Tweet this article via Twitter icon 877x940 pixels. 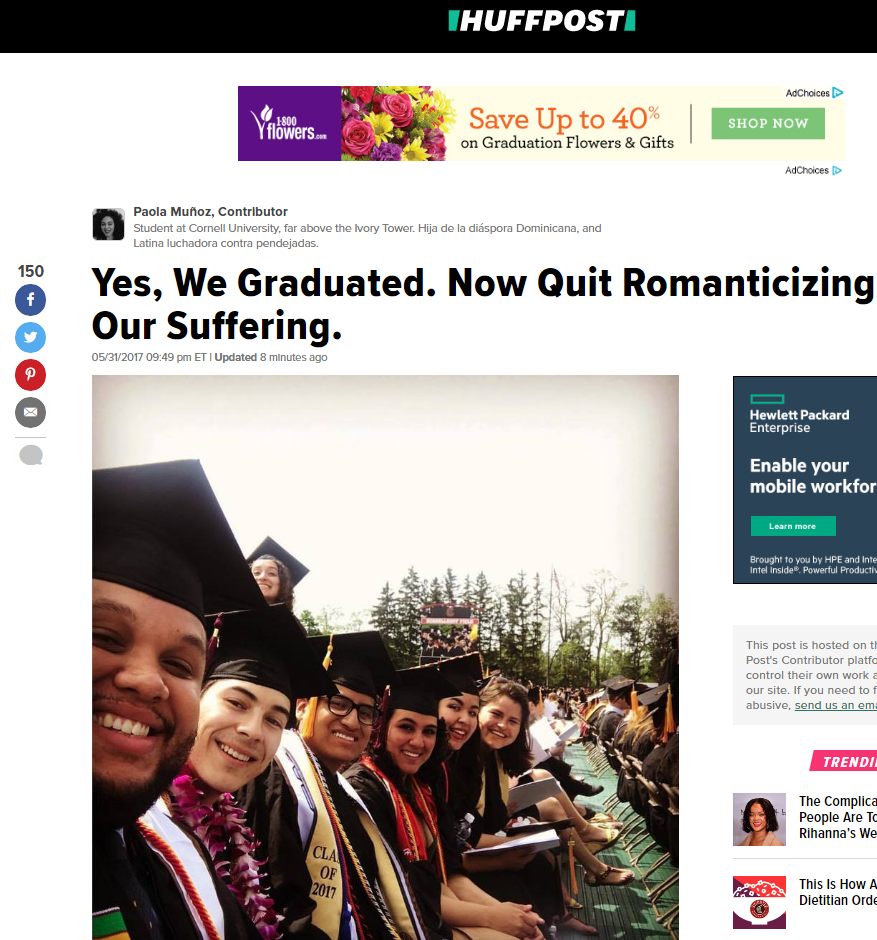coord(30,338)
